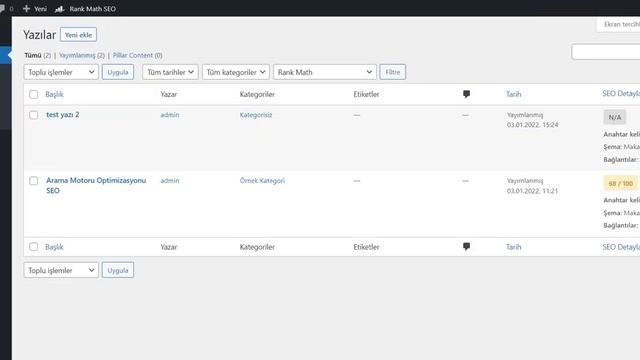
Task: Click admin author of Arama Motoru post
Action: [170, 181]
